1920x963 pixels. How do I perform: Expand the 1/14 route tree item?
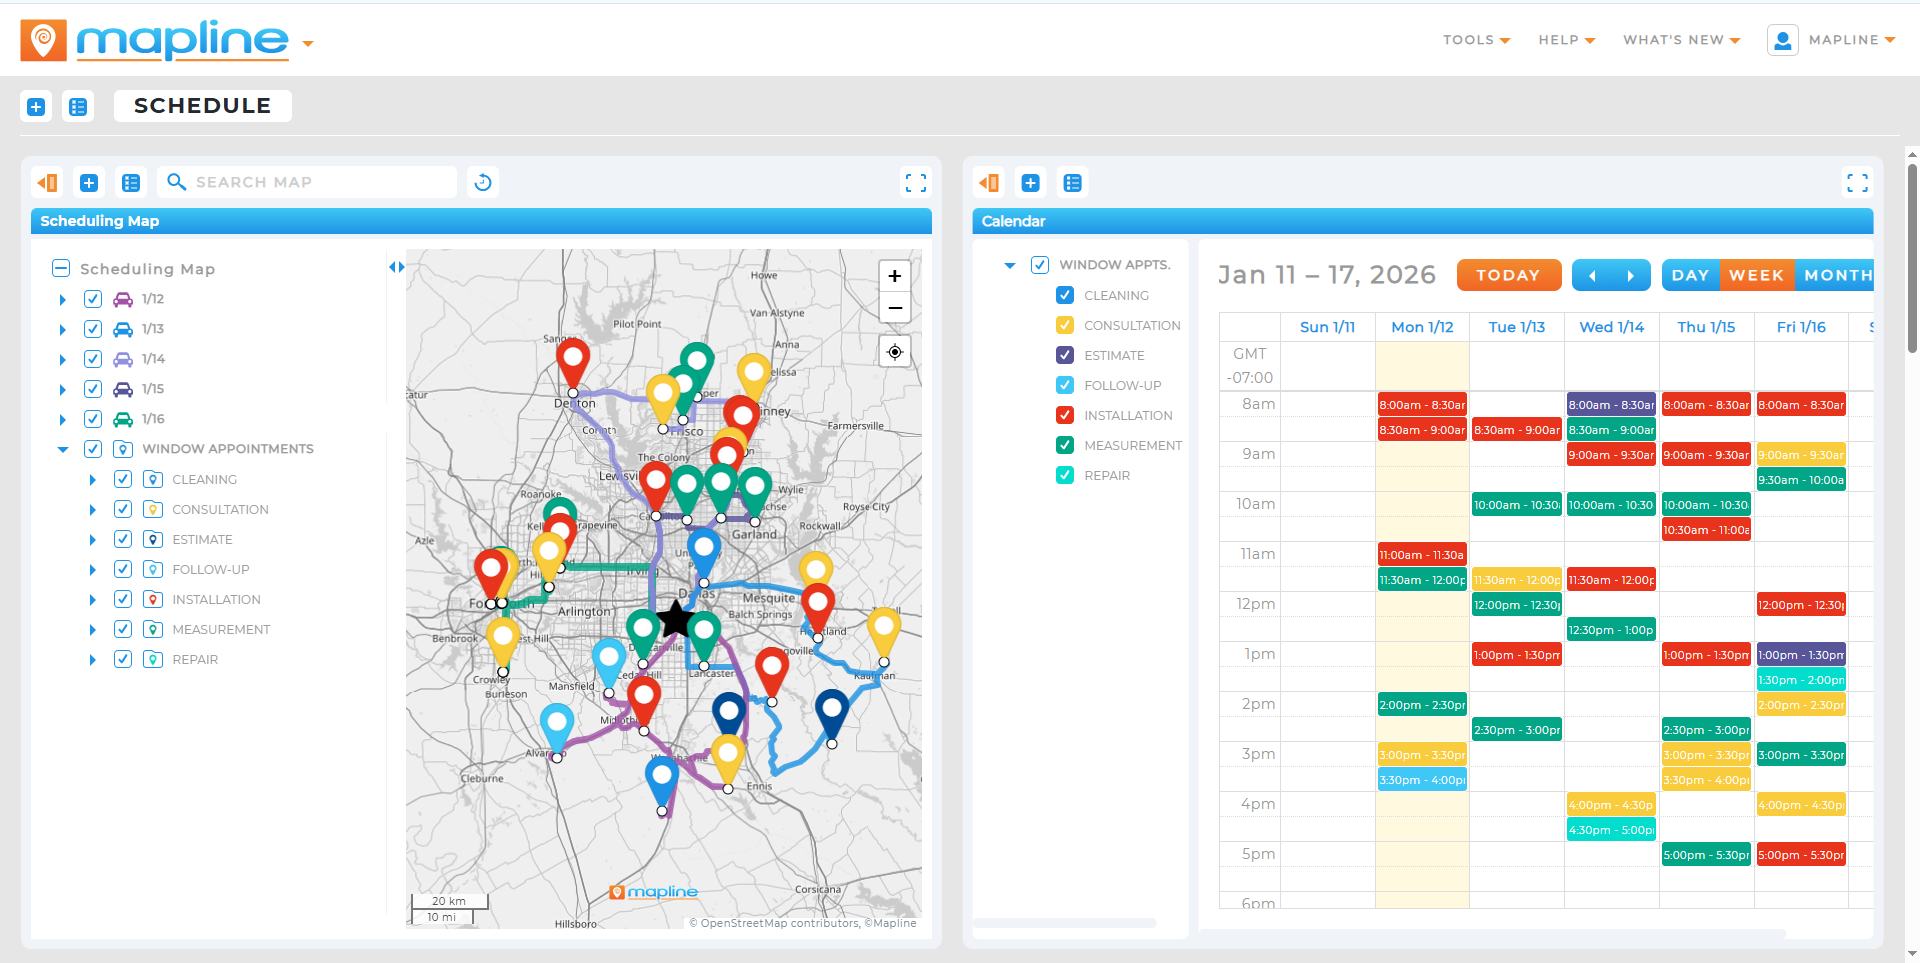point(63,359)
